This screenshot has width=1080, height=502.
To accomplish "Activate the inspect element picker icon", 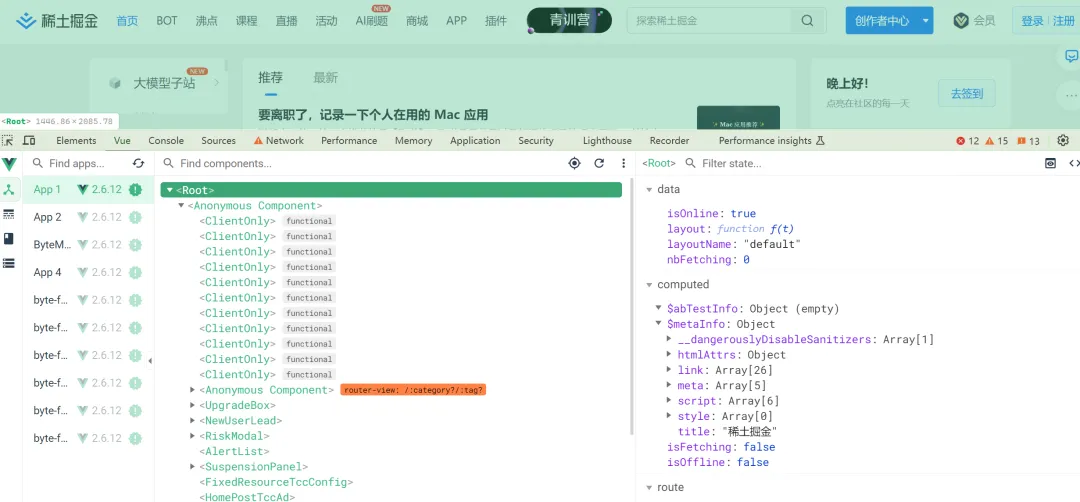I will (8, 140).
